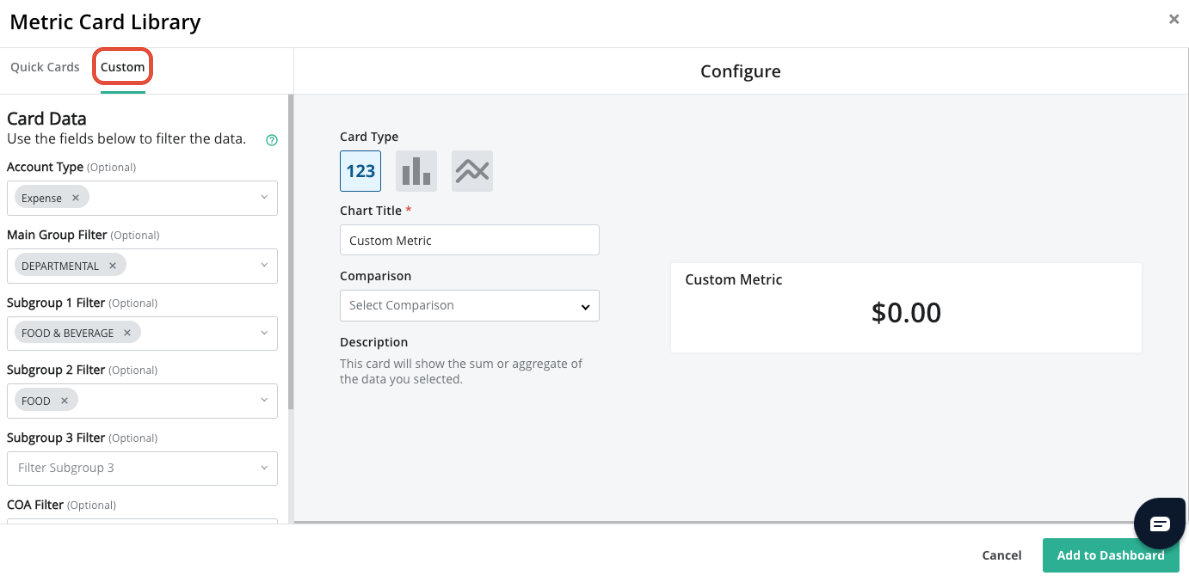Click the Cancel button
This screenshot has width=1189, height=582.
tap(1001, 555)
